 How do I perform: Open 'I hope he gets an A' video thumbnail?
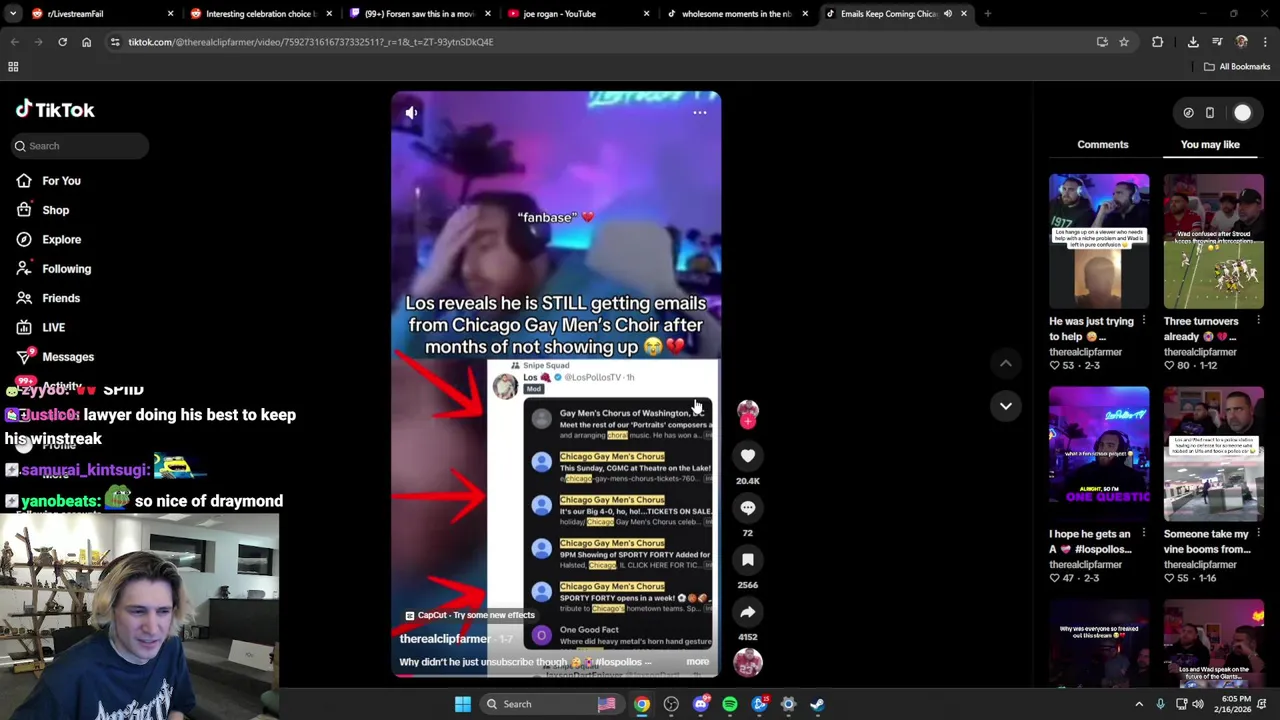[x=1099, y=454]
